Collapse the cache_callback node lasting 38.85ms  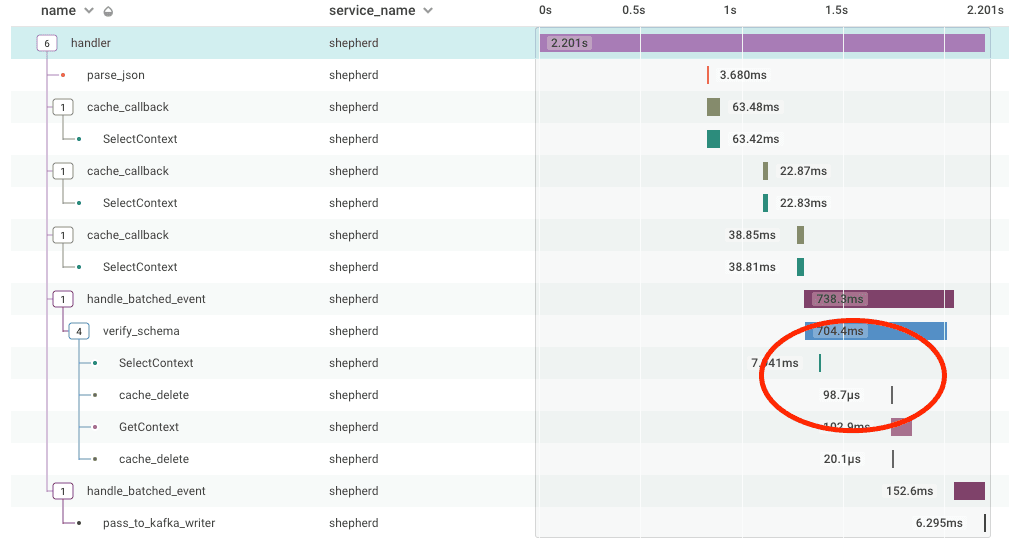pyautogui.click(x=63, y=235)
